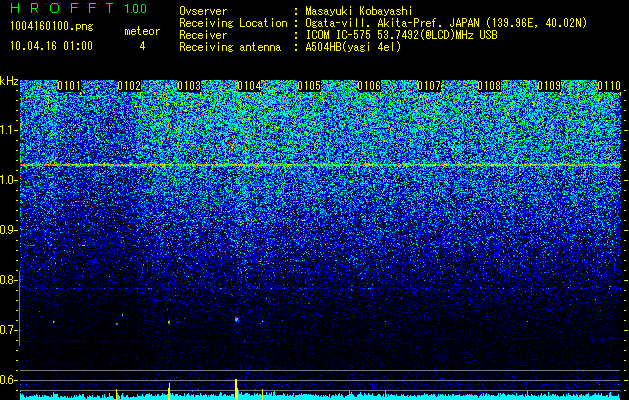Click the tallest yellow intensity spike below 0104
The height and width of the screenshot is (400, 629).
tap(236, 389)
